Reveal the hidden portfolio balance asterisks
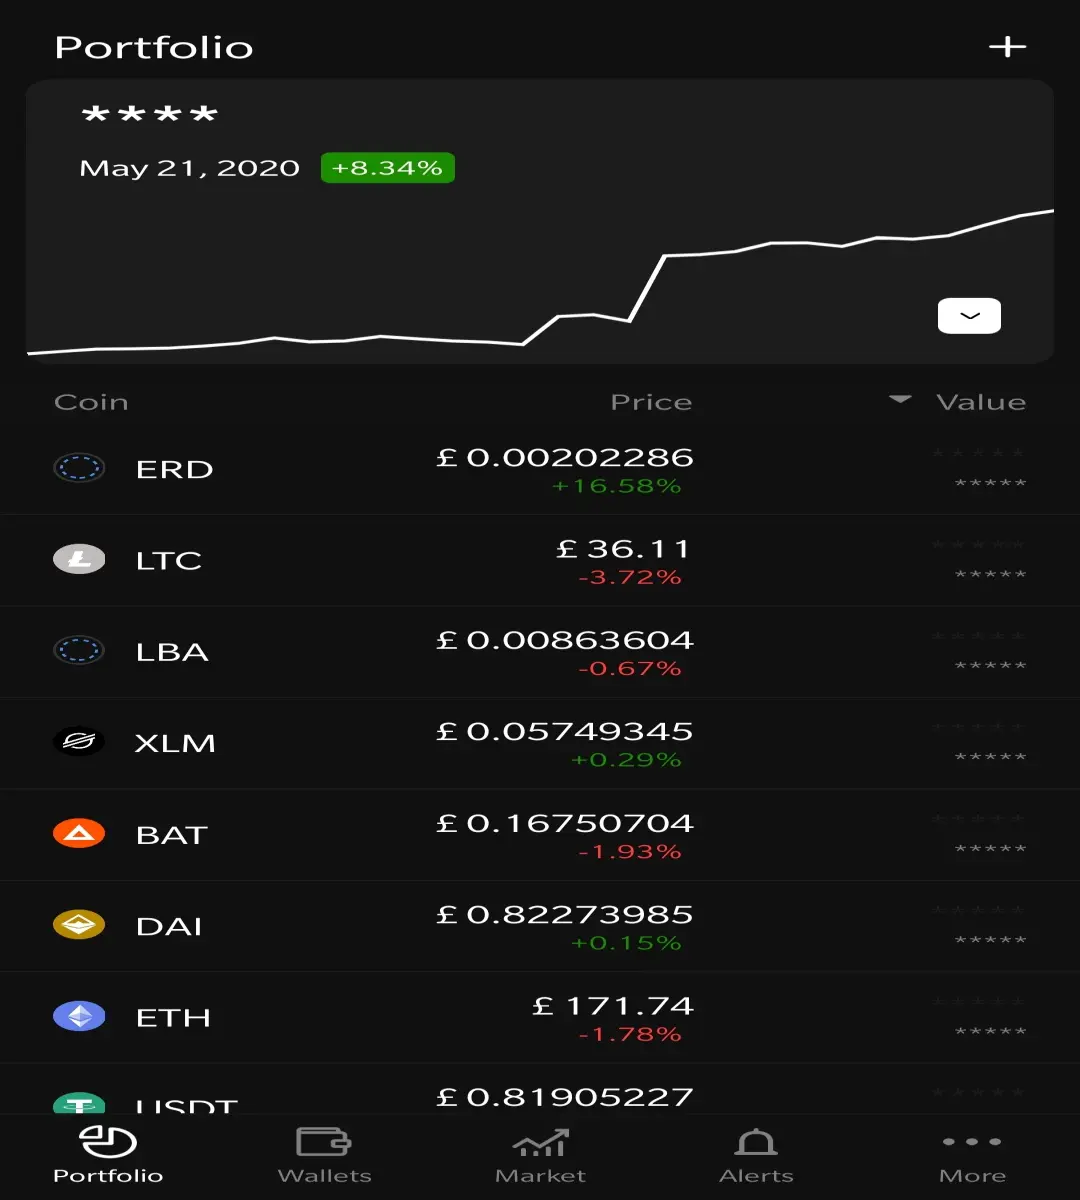Viewport: 1080px width, 1200px height. [x=149, y=116]
